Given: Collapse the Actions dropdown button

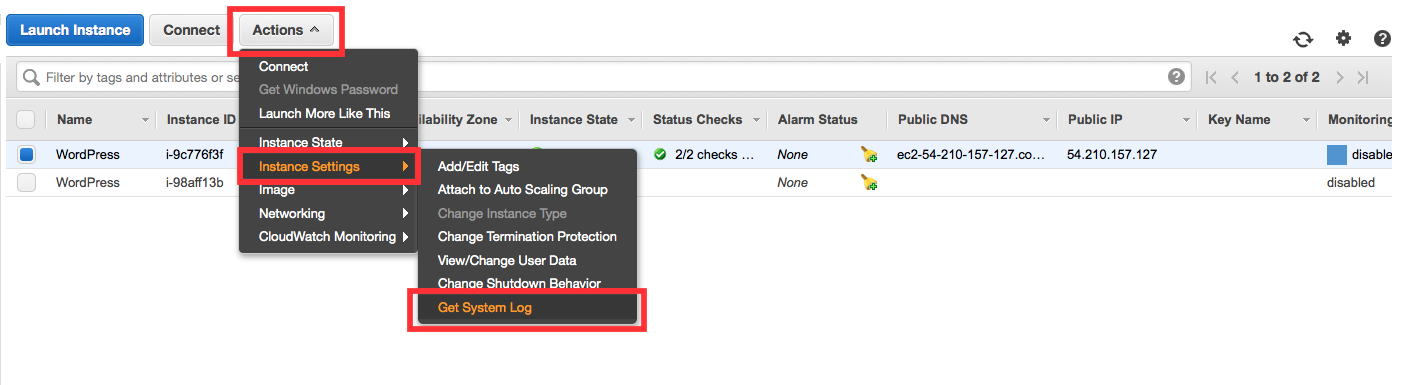Looking at the screenshot, I should [286, 30].
